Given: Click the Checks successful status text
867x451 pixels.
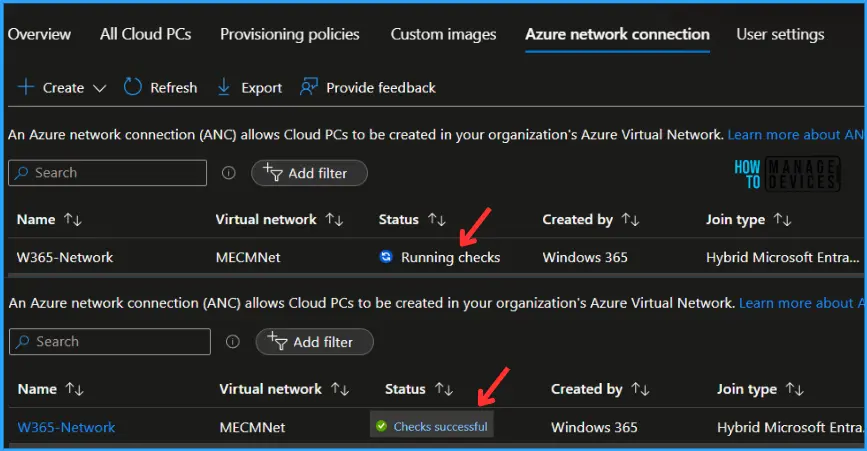Looking at the screenshot, I should [x=440, y=427].
